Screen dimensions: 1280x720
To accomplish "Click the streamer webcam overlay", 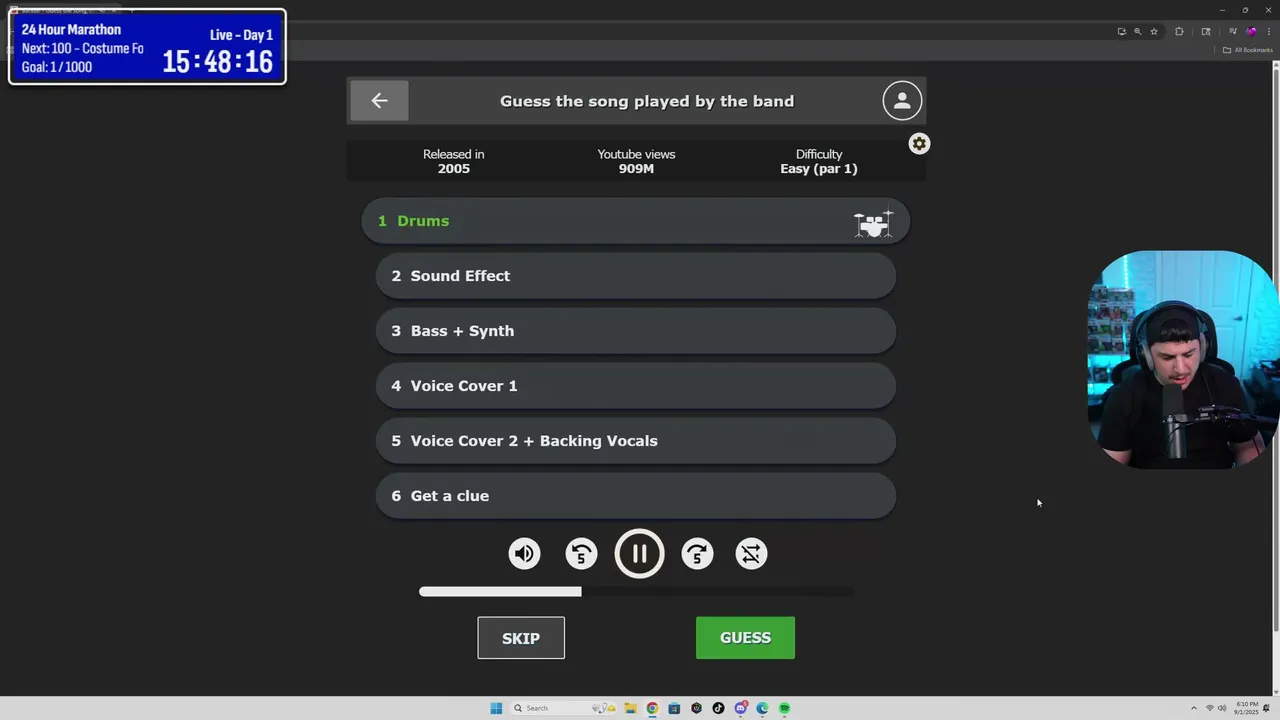I will tap(1183, 360).
